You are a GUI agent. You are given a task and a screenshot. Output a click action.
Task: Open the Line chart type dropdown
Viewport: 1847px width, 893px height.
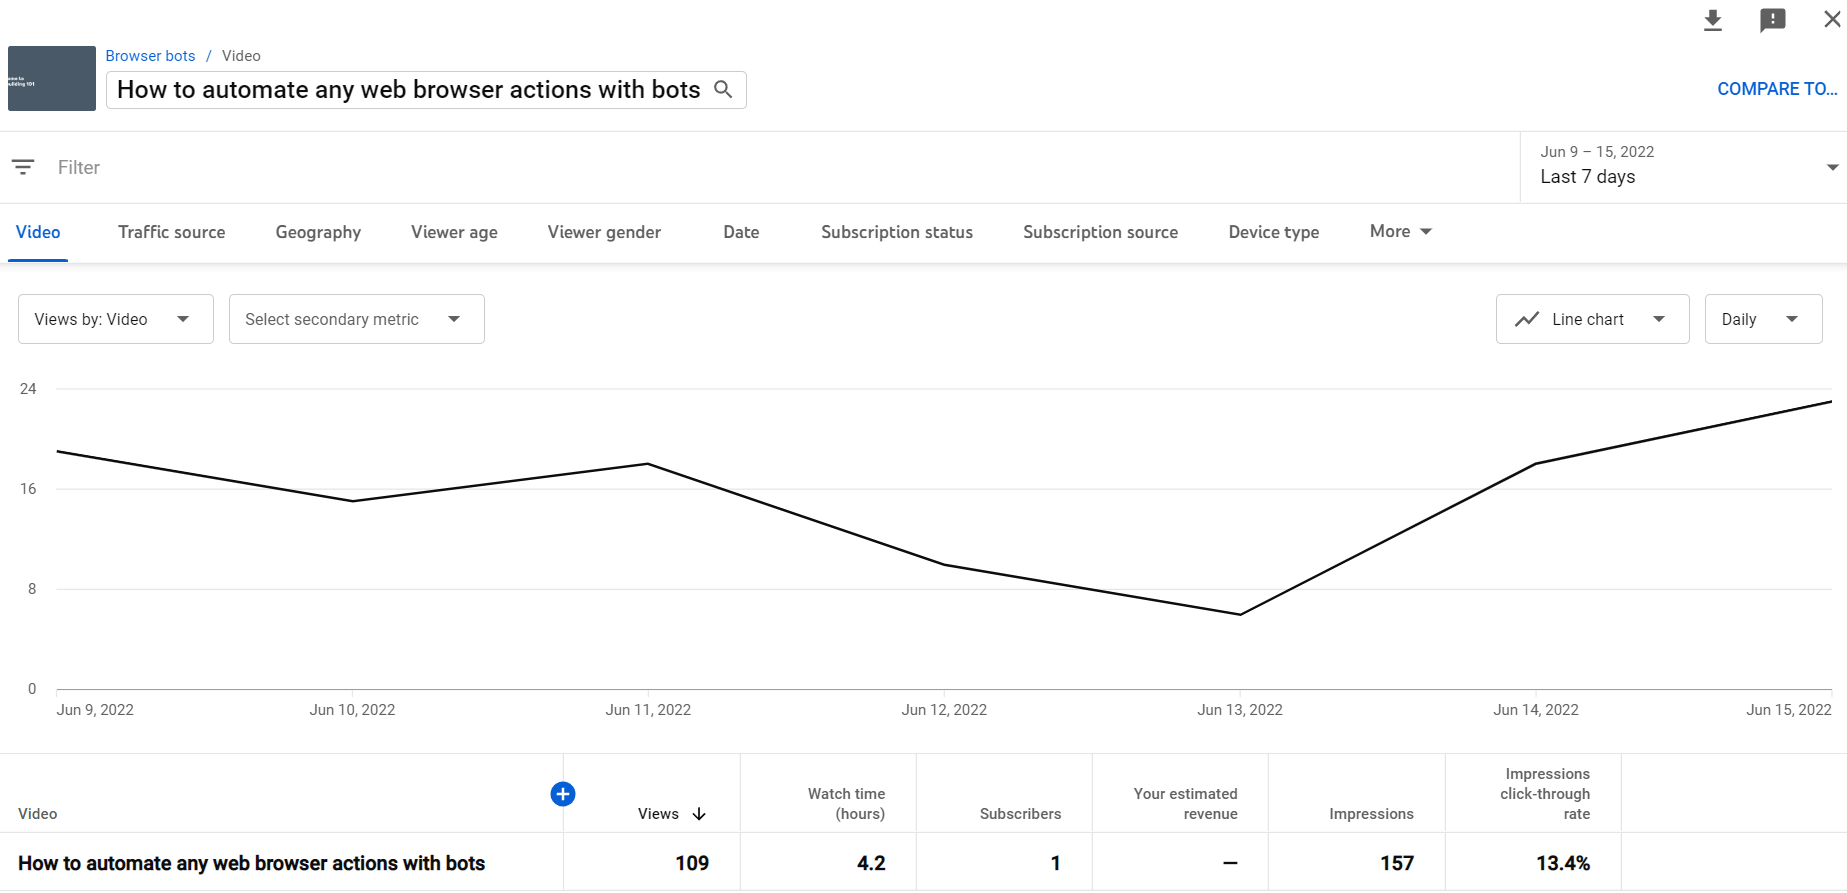pos(1592,319)
